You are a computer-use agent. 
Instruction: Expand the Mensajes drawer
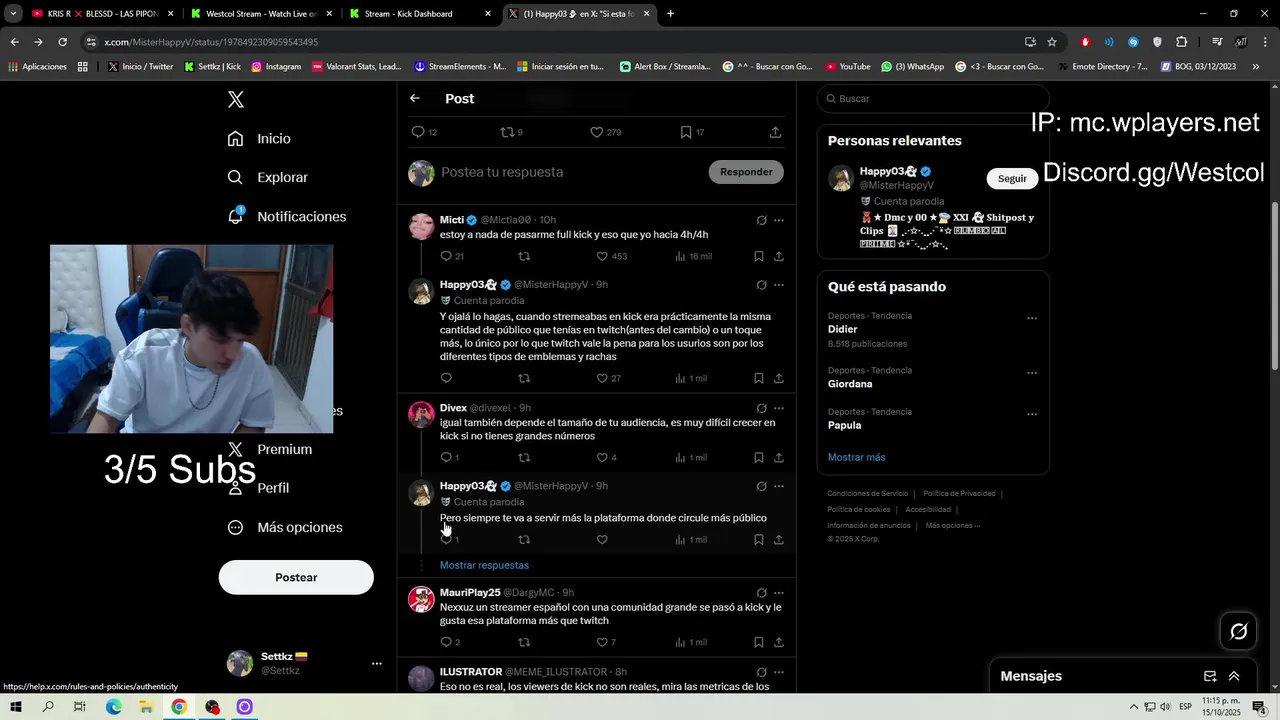point(1234,676)
